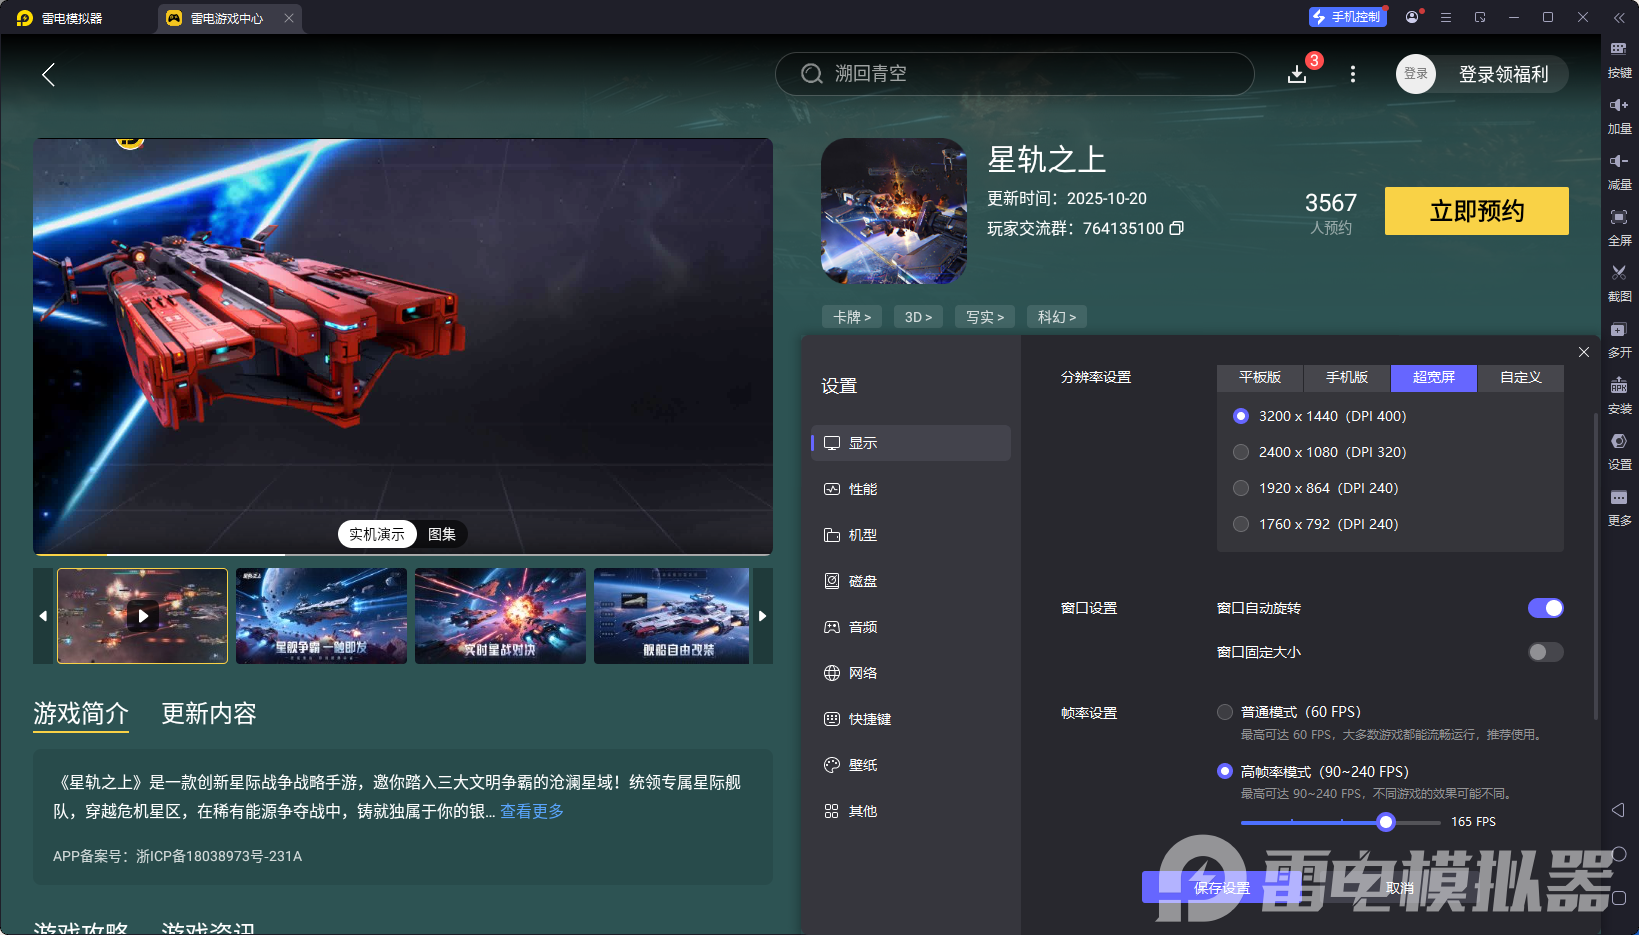Click 保存设置 to save settings
This screenshot has width=1639, height=935.
click(x=1222, y=887)
